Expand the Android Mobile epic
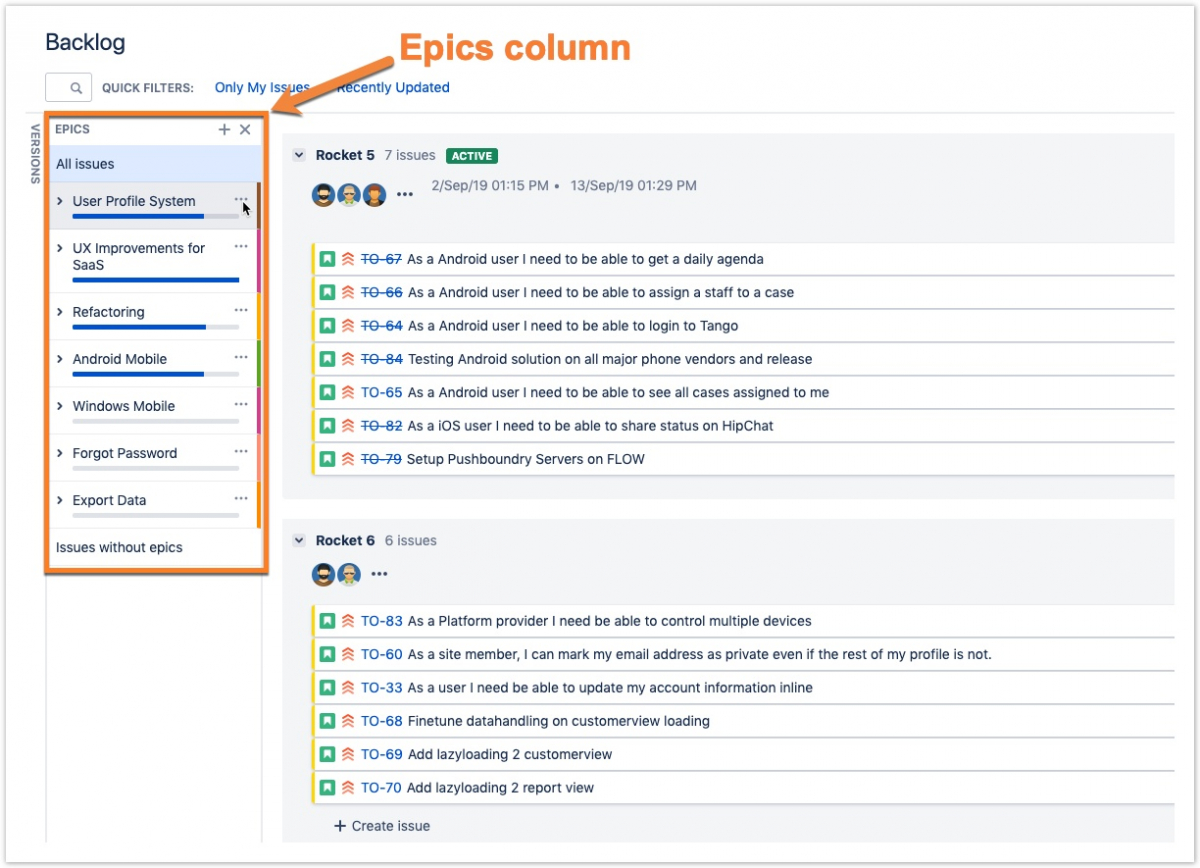 [60, 359]
